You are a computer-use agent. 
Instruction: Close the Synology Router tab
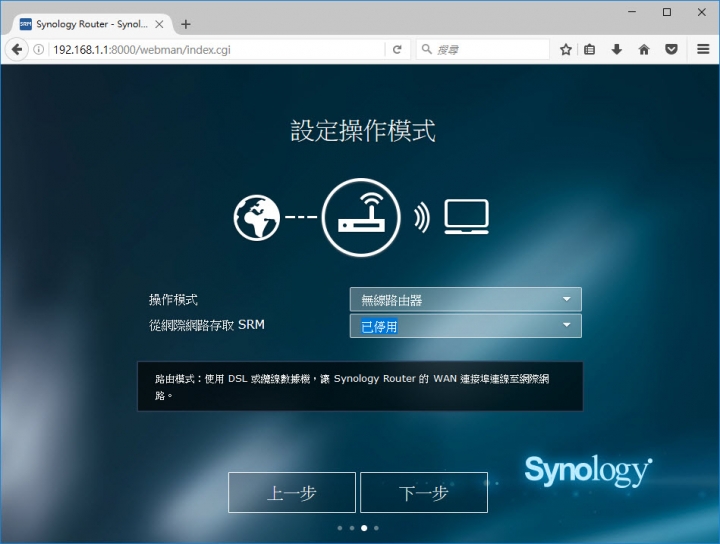(x=159, y=24)
